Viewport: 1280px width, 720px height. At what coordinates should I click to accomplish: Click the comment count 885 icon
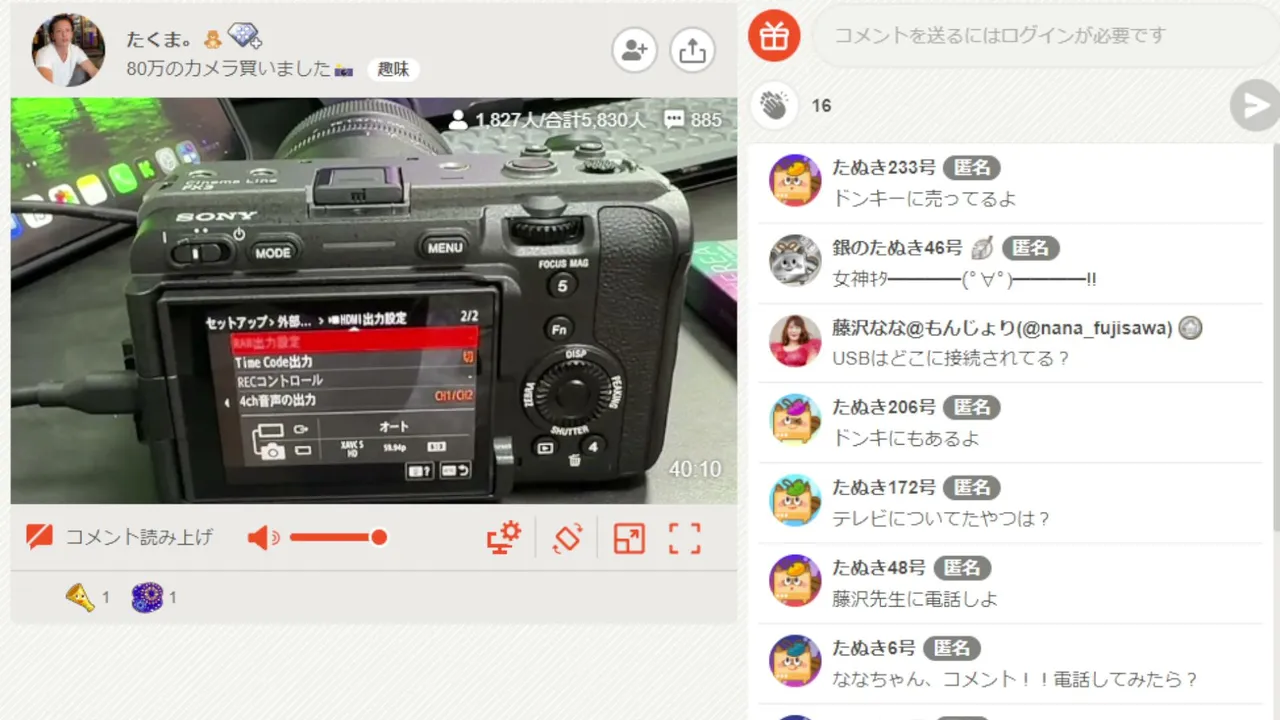click(x=693, y=120)
